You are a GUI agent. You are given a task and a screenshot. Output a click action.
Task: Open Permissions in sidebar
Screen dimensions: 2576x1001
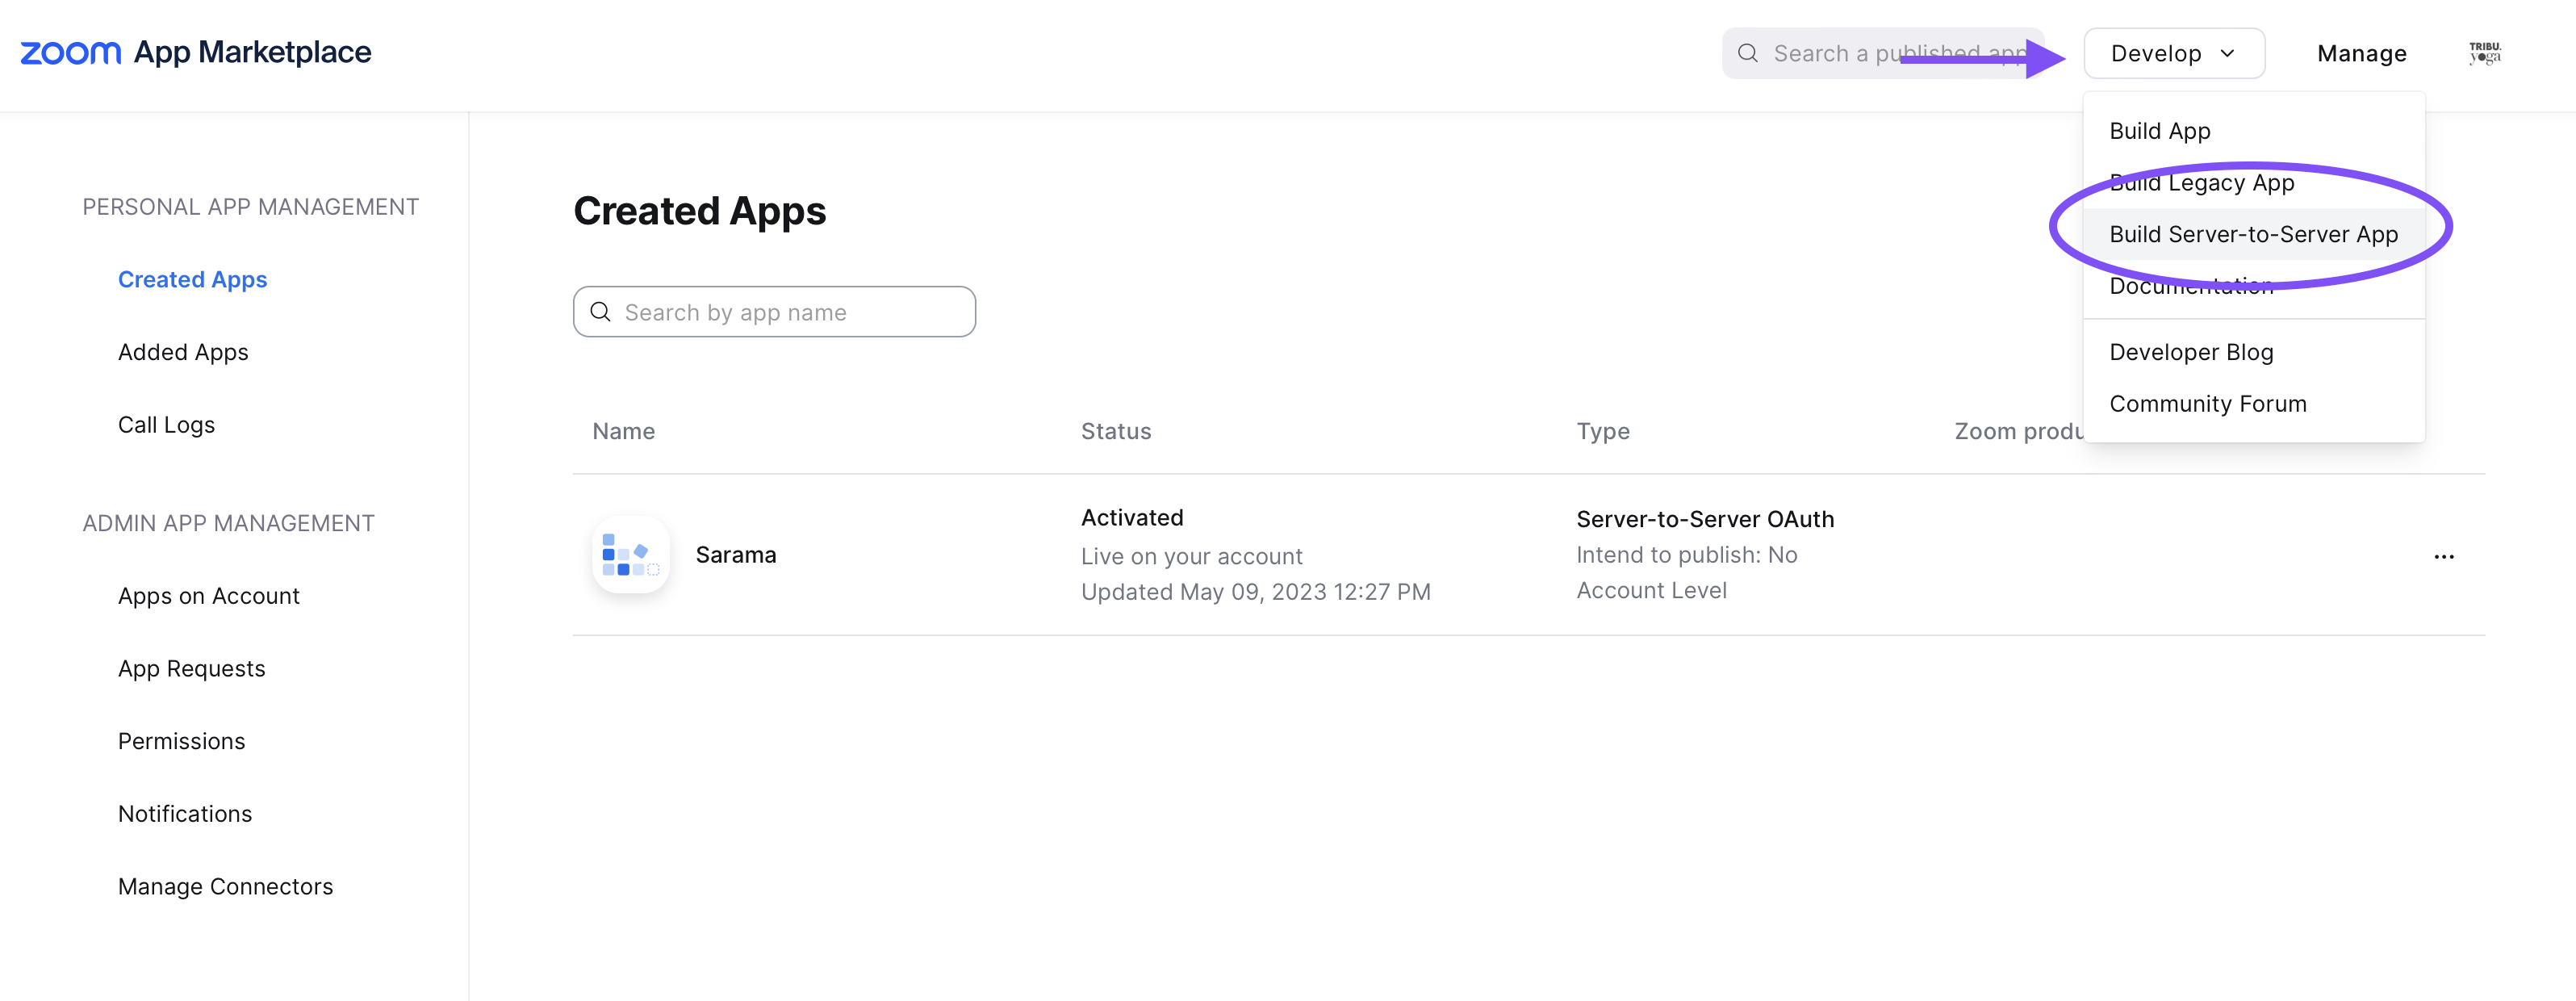181,741
